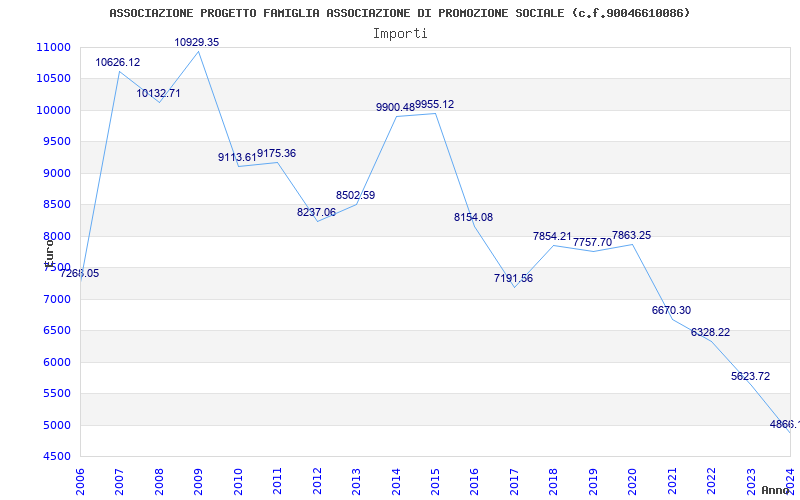Click the 2008 x-axis year label

(x=159, y=481)
